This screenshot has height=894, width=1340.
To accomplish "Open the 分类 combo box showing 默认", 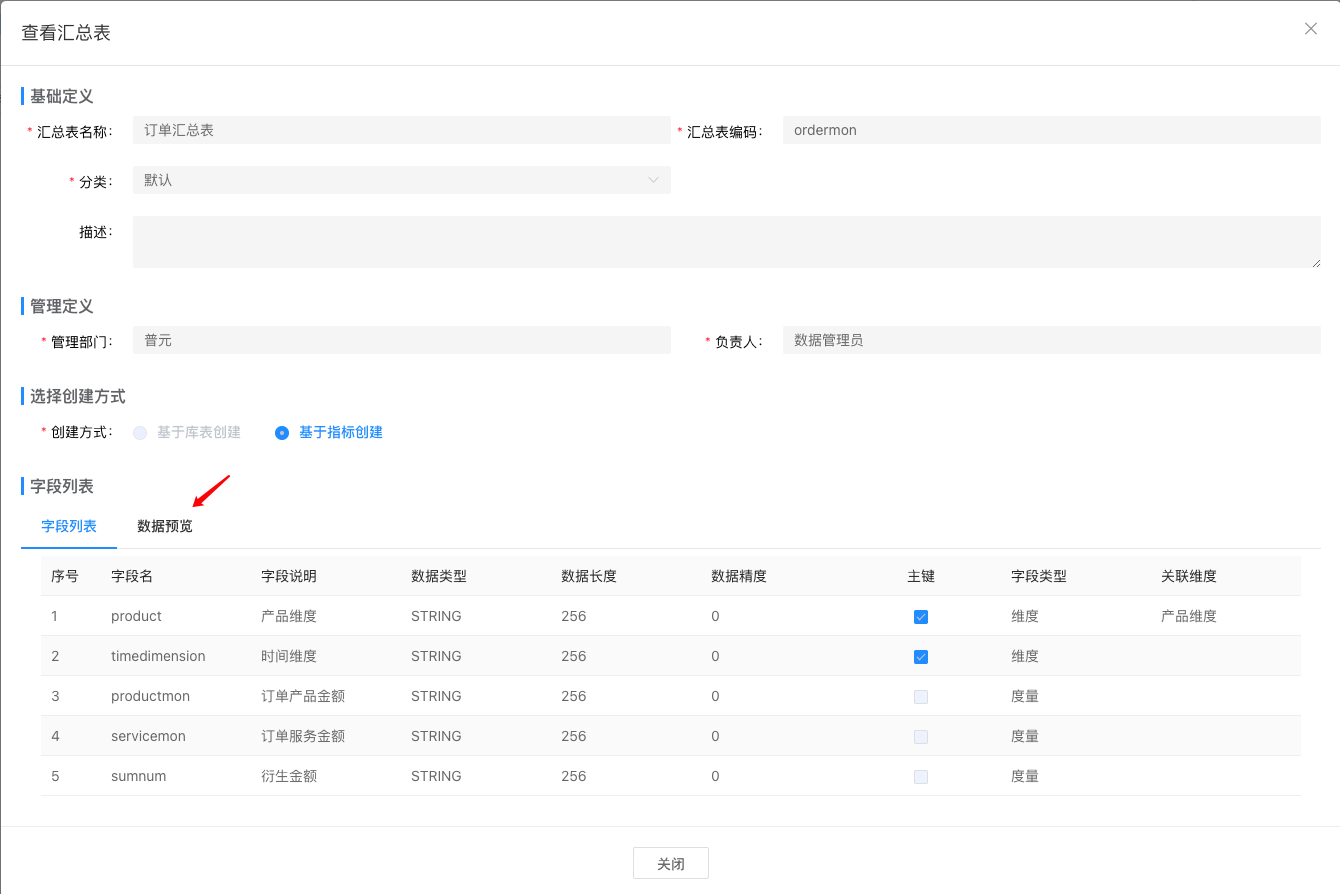I will pyautogui.click(x=400, y=180).
